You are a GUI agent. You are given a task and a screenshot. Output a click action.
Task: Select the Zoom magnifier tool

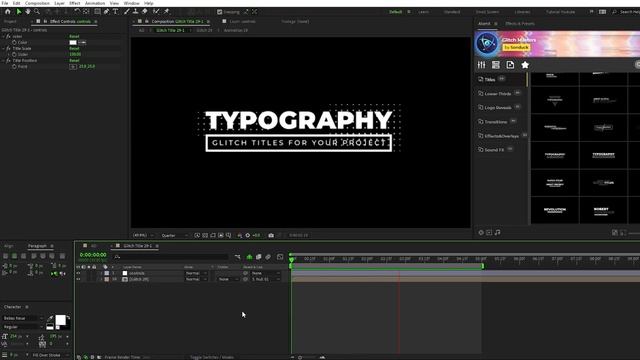pyautogui.click(x=37, y=12)
